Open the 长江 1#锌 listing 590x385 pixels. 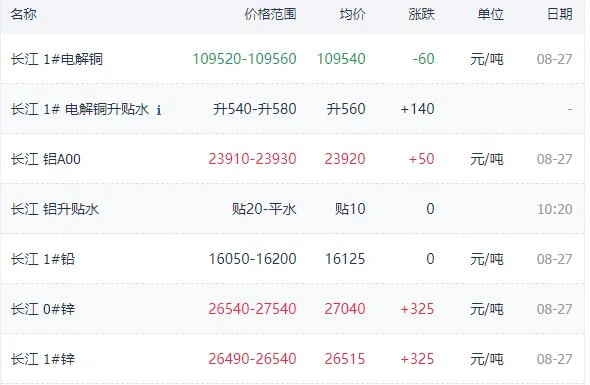(x=43, y=359)
